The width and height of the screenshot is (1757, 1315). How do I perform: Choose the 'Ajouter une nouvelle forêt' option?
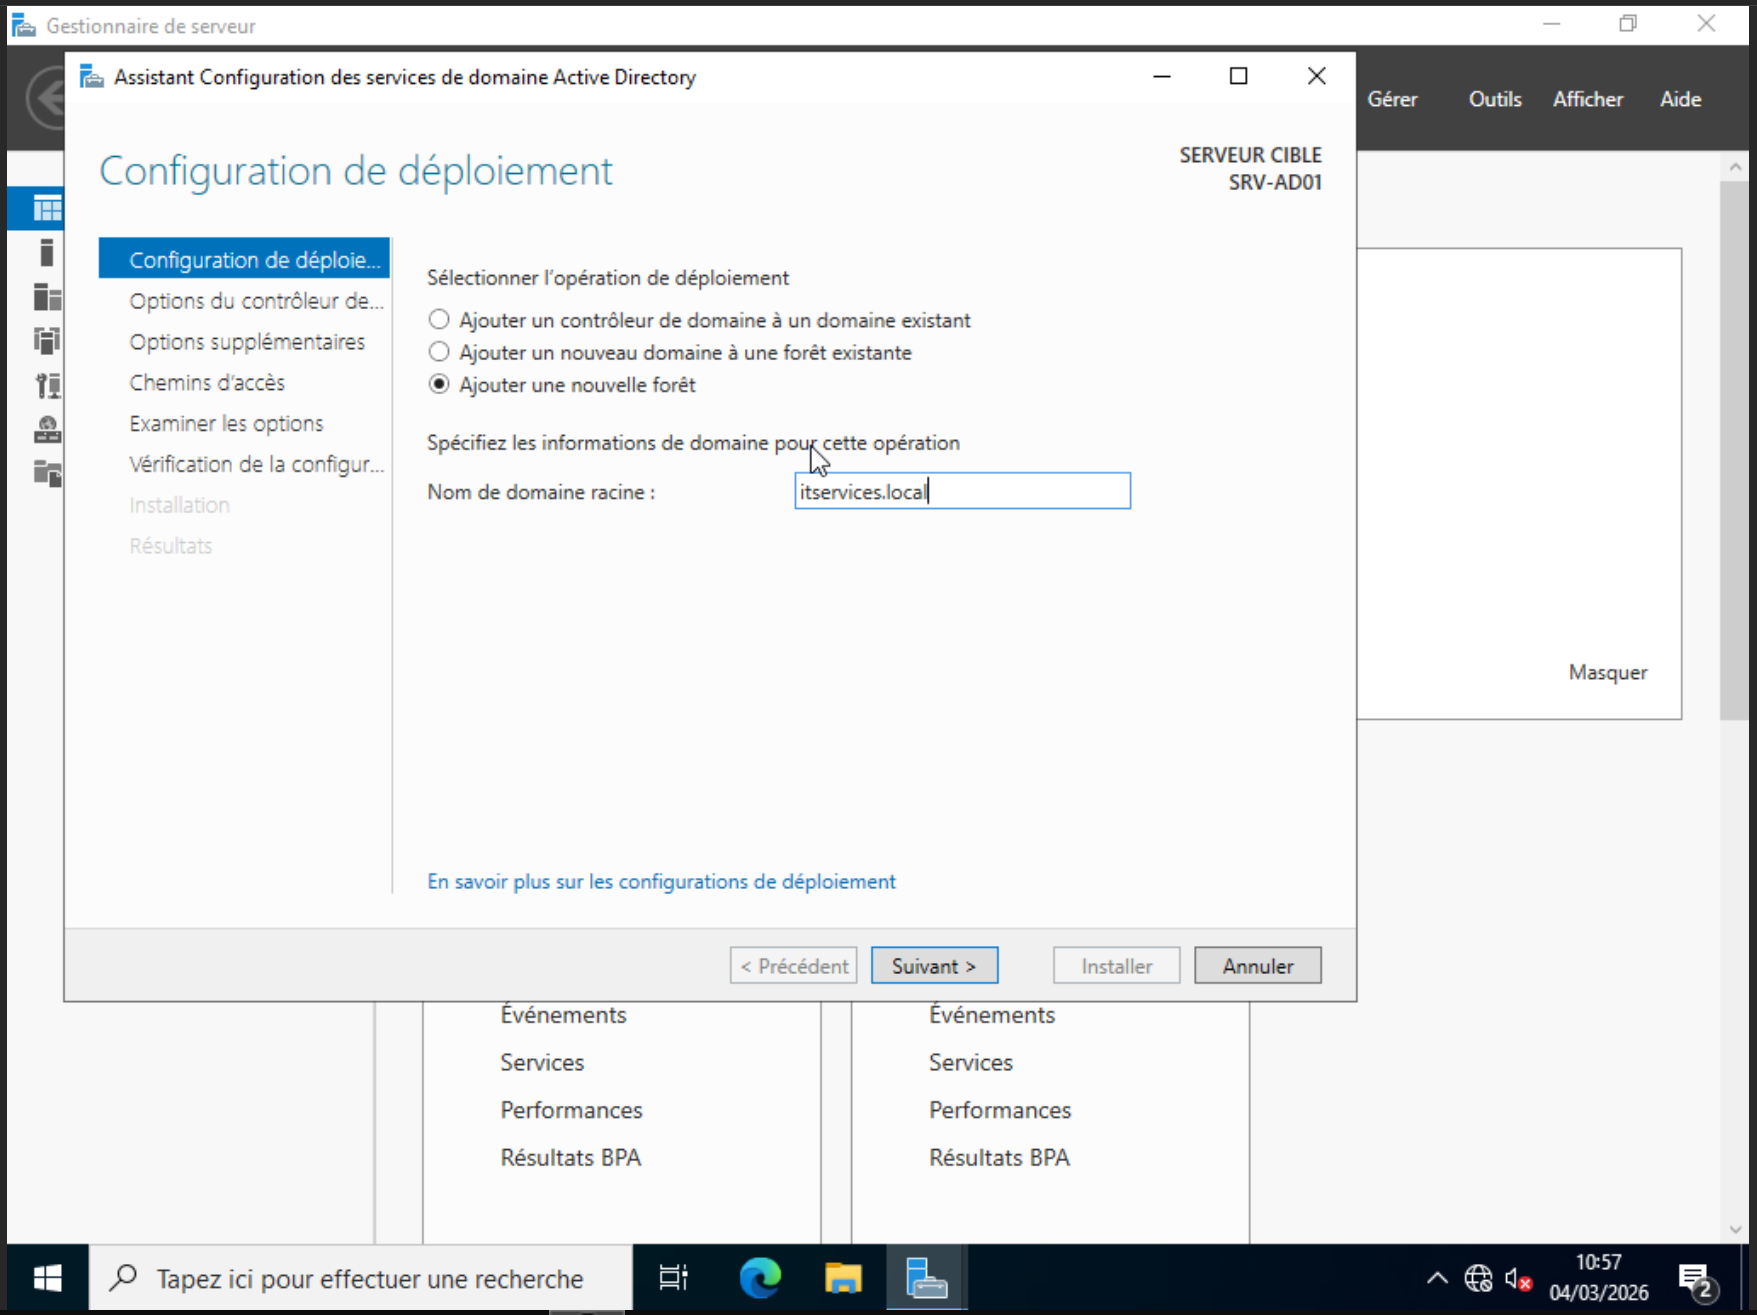pos(439,385)
